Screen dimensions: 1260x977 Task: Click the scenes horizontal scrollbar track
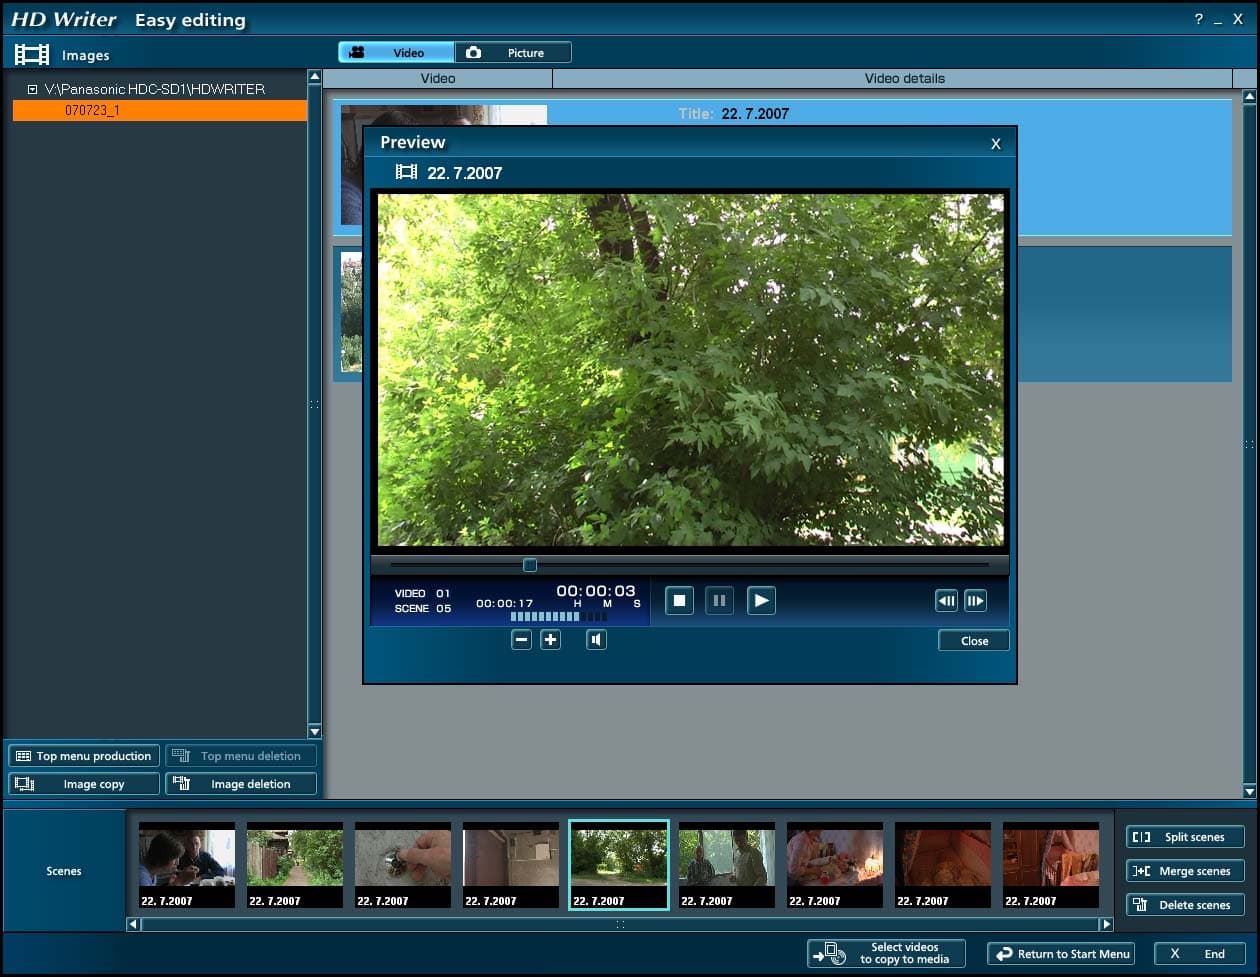point(619,925)
